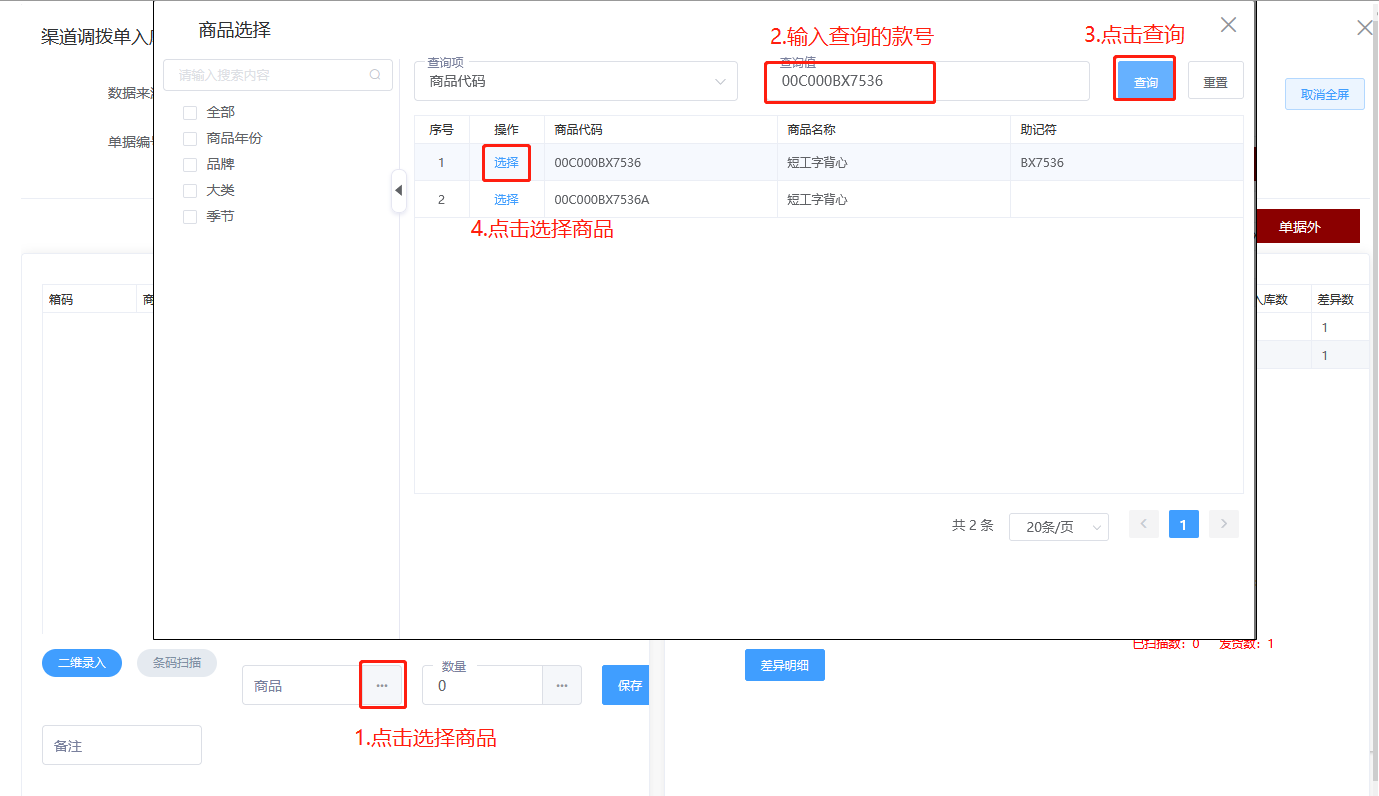Screen dimensions: 1379x796
Task: Click the 重置 button
Action: coord(1216,82)
